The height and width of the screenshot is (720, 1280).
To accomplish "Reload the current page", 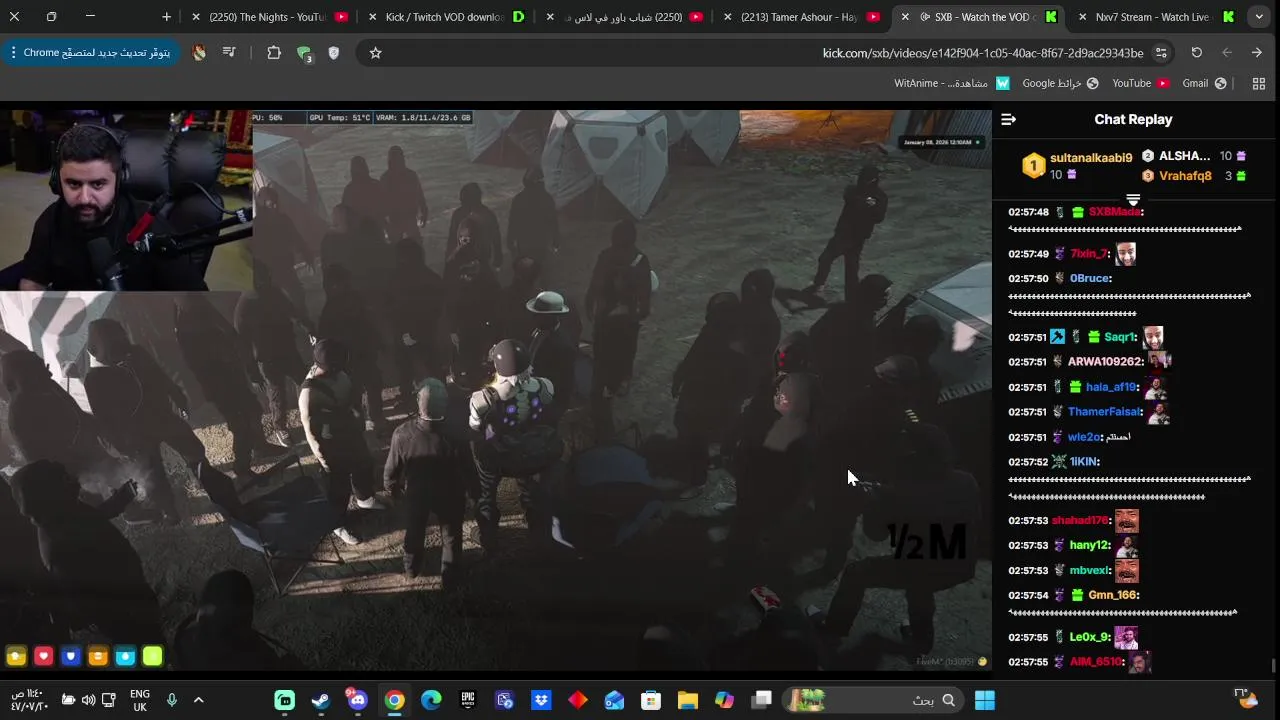I will point(1197,53).
